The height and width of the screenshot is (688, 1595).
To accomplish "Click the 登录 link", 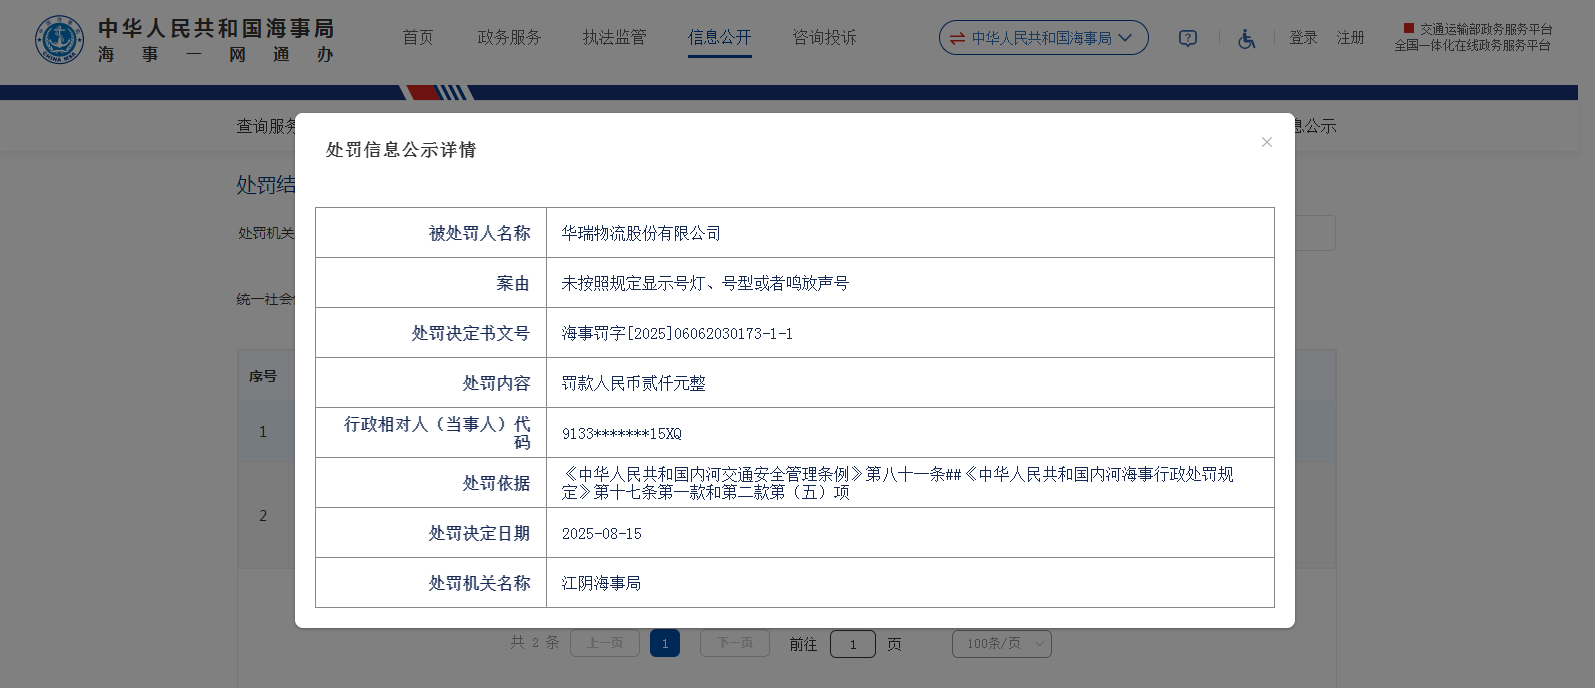I will click(x=1303, y=38).
